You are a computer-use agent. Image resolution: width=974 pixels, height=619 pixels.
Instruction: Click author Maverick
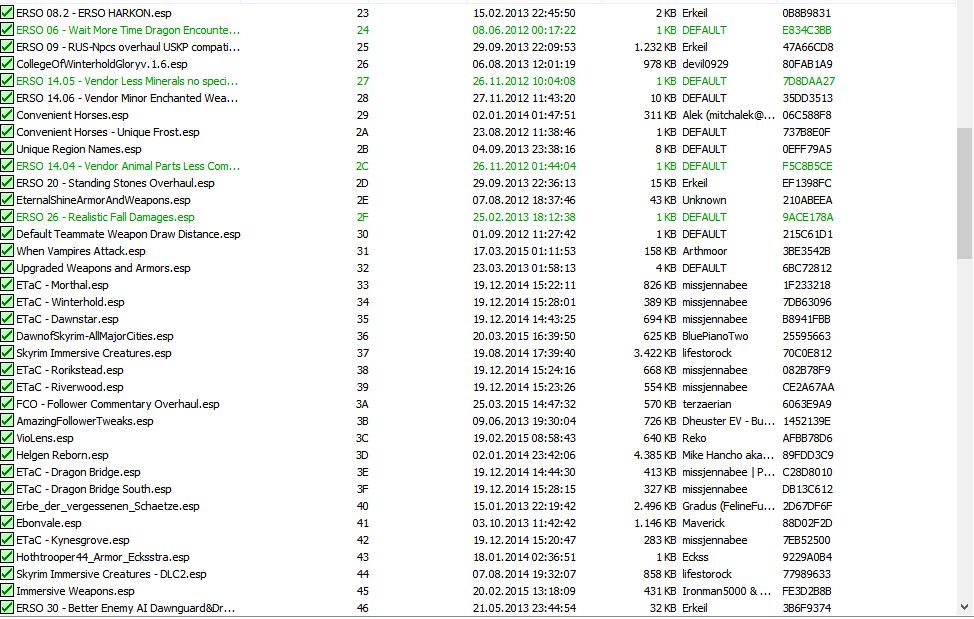tap(703, 523)
